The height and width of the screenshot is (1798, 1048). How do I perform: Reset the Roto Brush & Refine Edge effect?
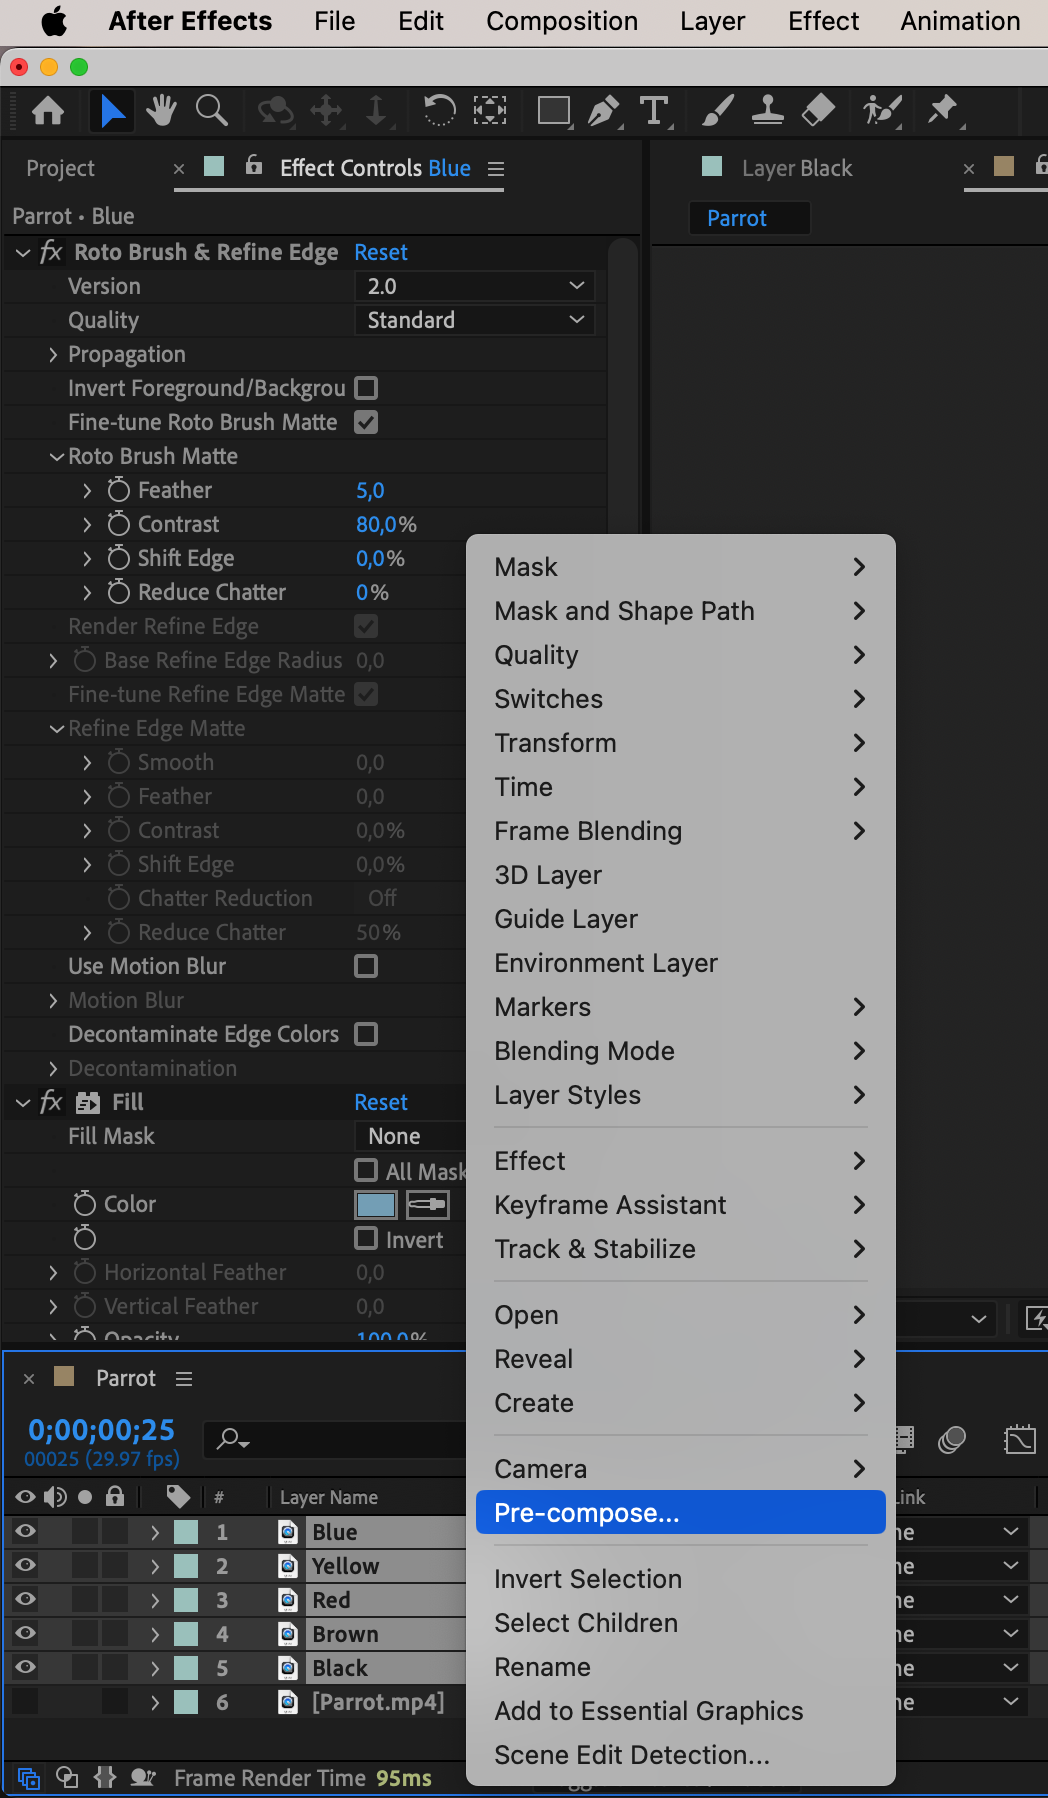click(381, 252)
